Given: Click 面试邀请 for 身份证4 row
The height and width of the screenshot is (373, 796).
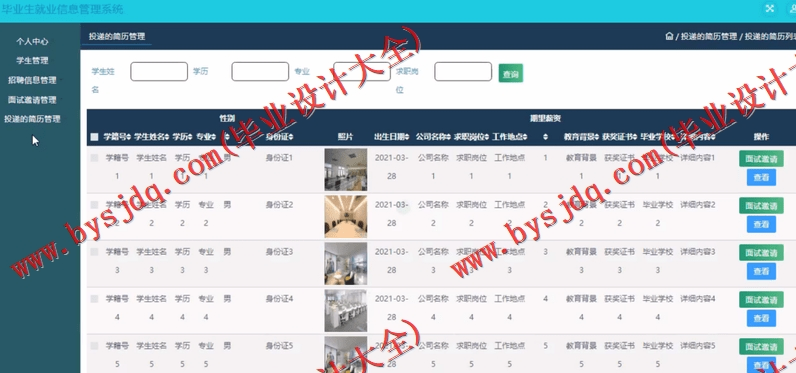Looking at the screenshot, I should coord(761,299).
